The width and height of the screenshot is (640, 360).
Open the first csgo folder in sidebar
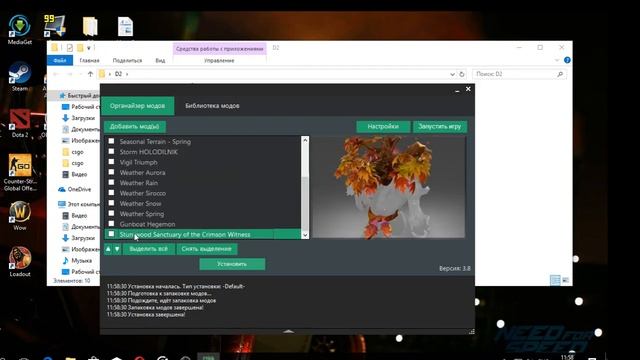[73, 152]
